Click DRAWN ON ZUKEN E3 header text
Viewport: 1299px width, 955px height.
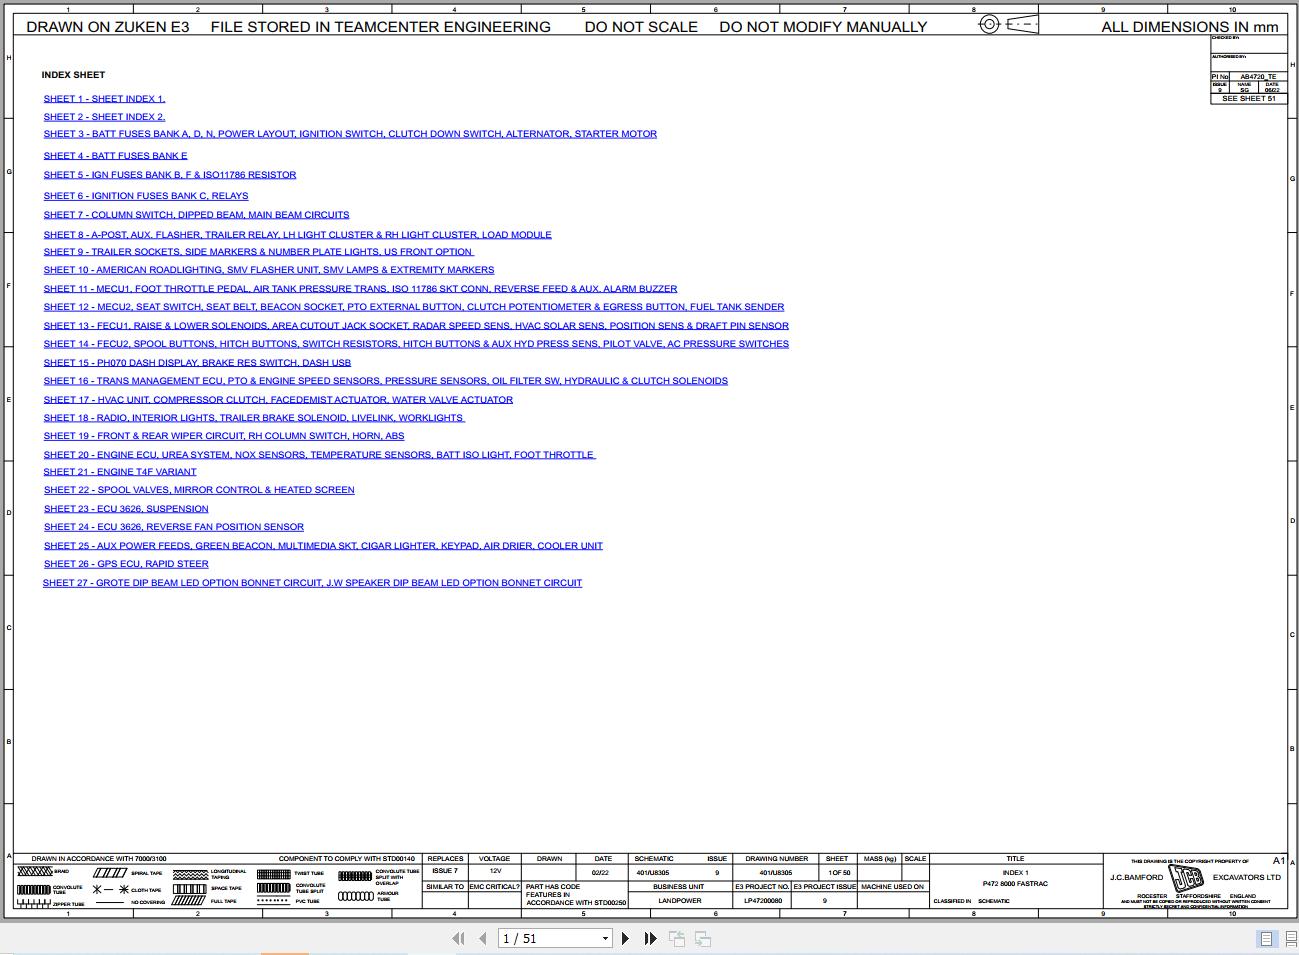click(x=108, y=27)
